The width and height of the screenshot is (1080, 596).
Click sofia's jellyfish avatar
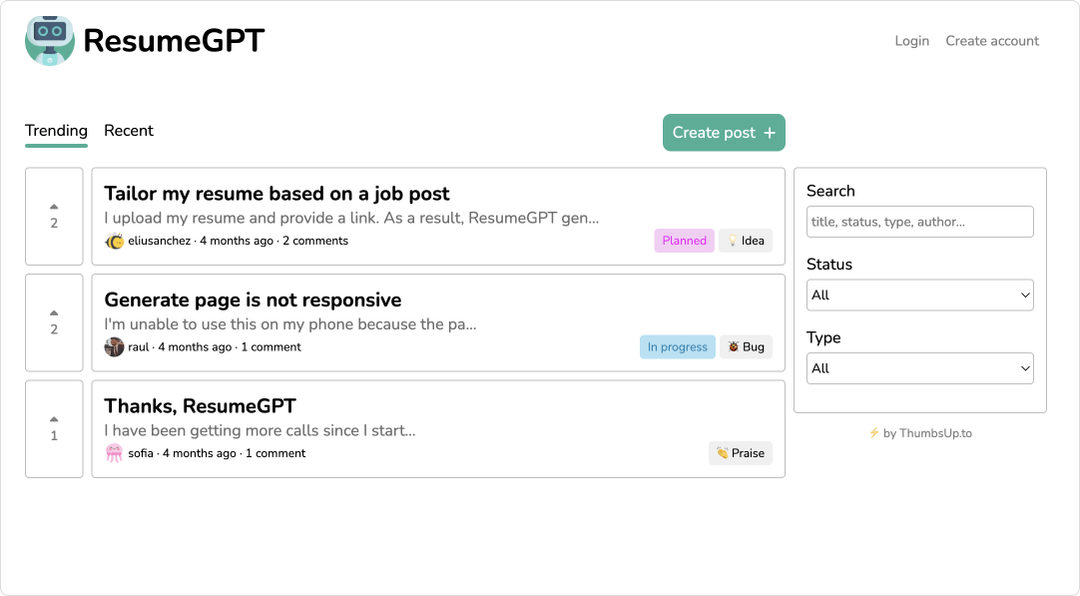(114, 453)
